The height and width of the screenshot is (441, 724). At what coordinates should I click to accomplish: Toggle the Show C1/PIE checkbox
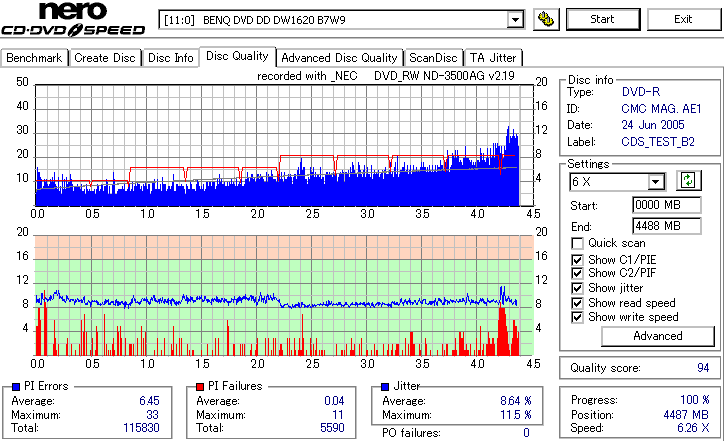pyautogui.click(x=577, y=260)
